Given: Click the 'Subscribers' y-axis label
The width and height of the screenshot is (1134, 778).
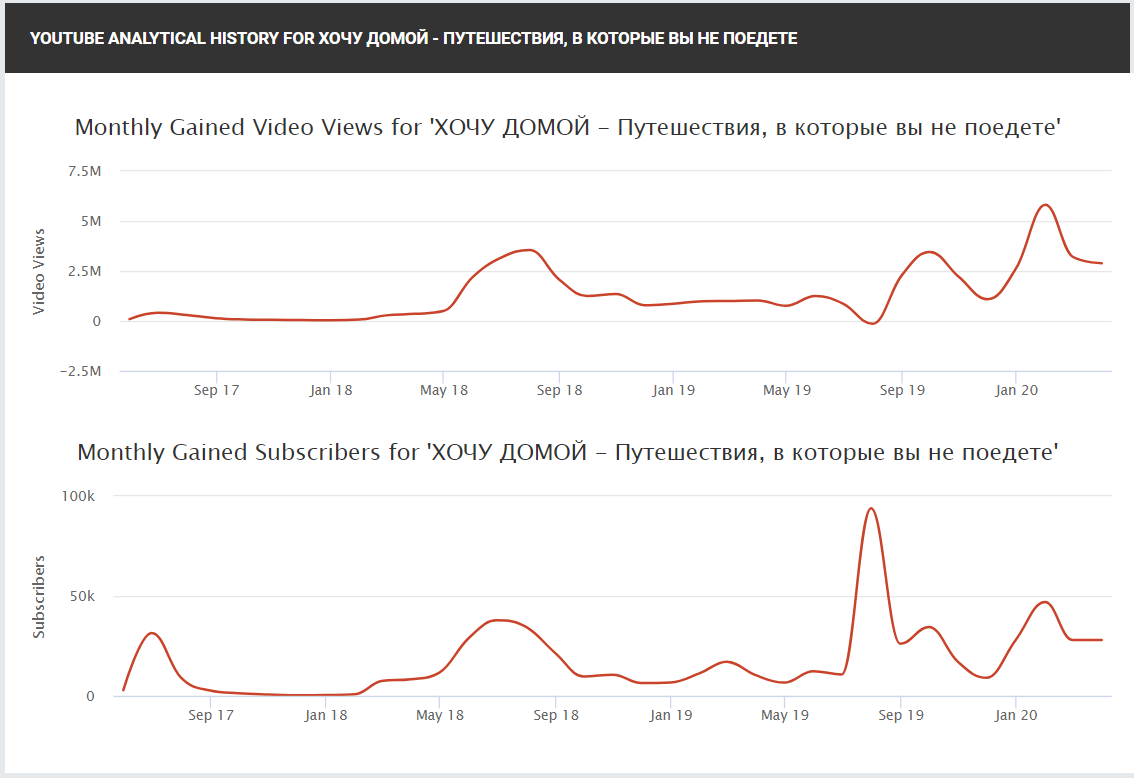Looking at the screenshot, I should (x=39, y=596).
